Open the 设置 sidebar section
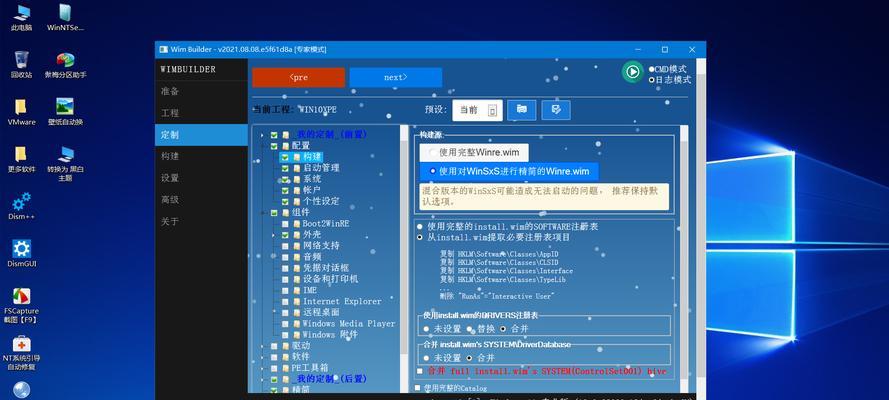This screenshot has width=889, height=400. coord(201,178)
